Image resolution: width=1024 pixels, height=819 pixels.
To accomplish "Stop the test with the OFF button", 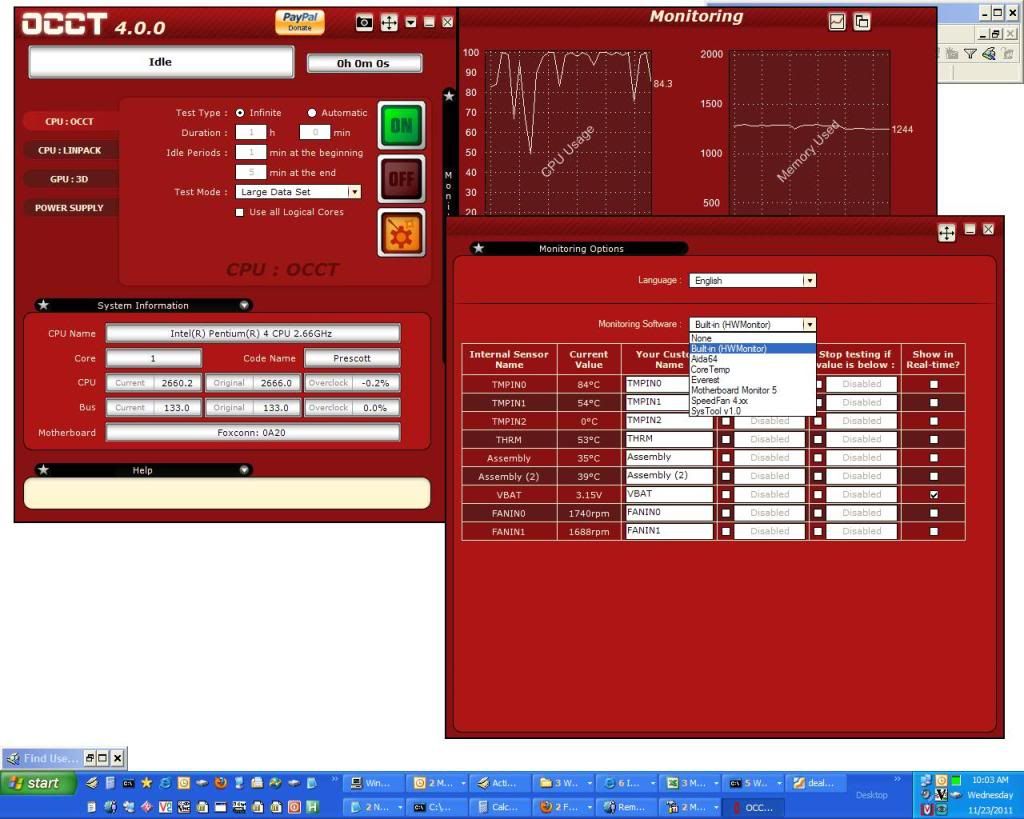I will pyautogui.click(x=401, y=179).
